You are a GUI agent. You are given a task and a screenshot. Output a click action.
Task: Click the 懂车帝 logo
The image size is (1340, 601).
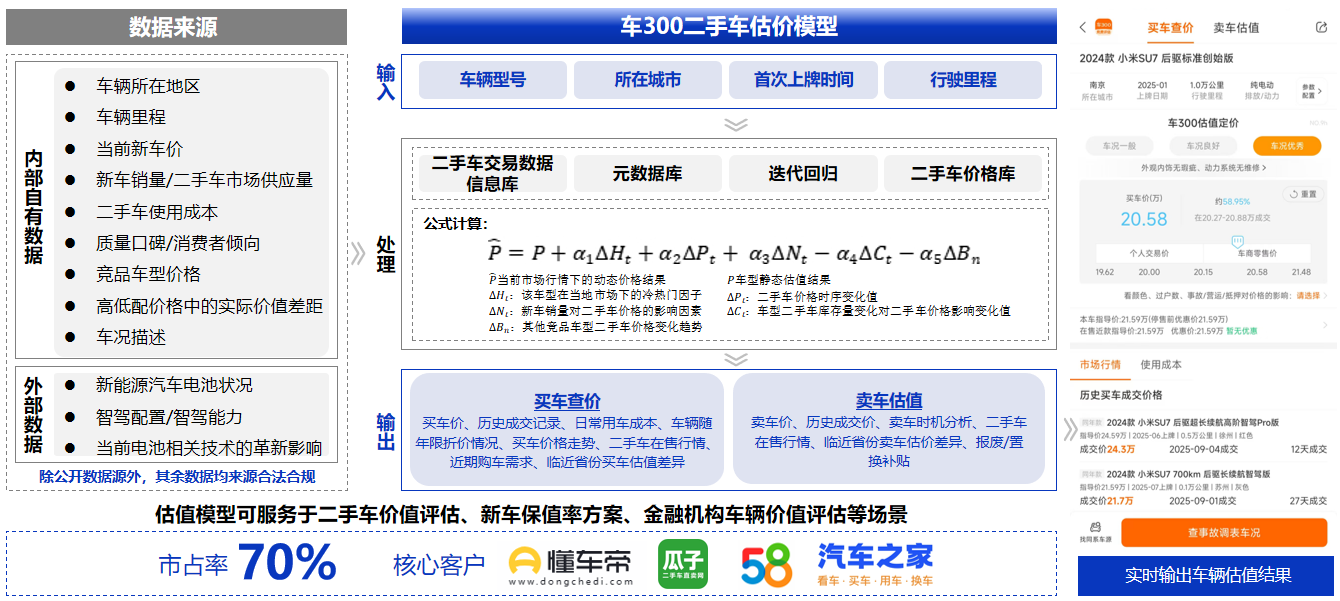[x=570, y=566]
